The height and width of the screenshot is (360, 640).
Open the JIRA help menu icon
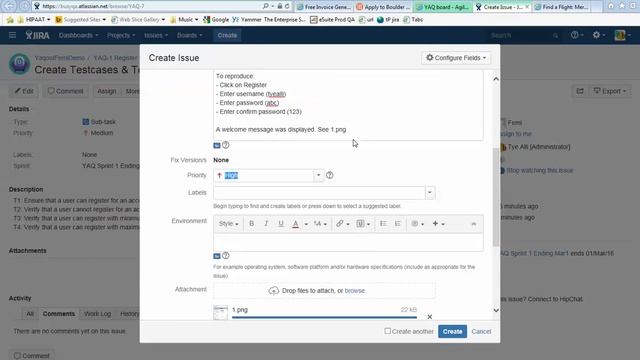[x=576, y=35]
